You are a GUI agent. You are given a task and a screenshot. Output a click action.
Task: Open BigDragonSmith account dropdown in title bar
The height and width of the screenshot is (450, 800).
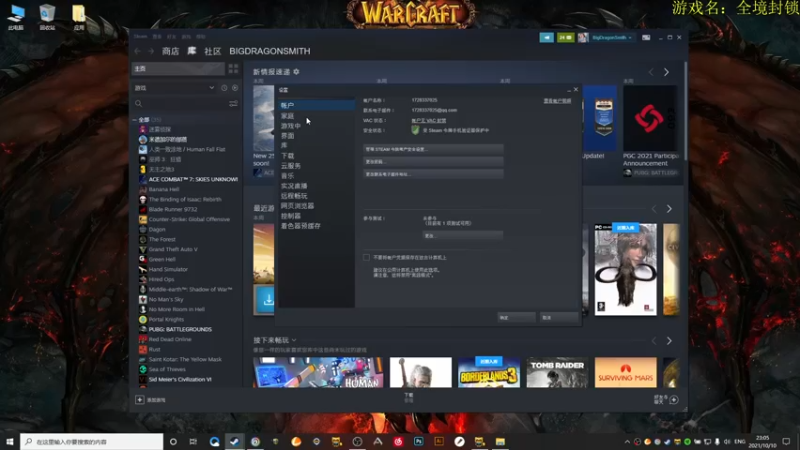pyautogui.click(x=612, y=38)
